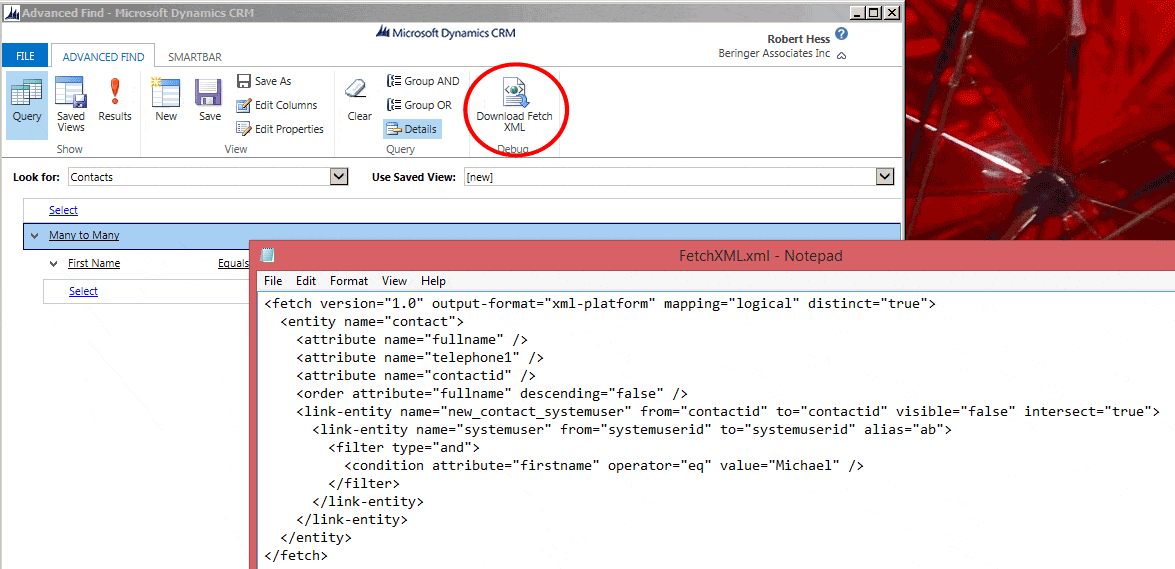Screen dimensions: 1175x569
Task: Open the Use Saved View dropdown
Action: tap(885, 177)
